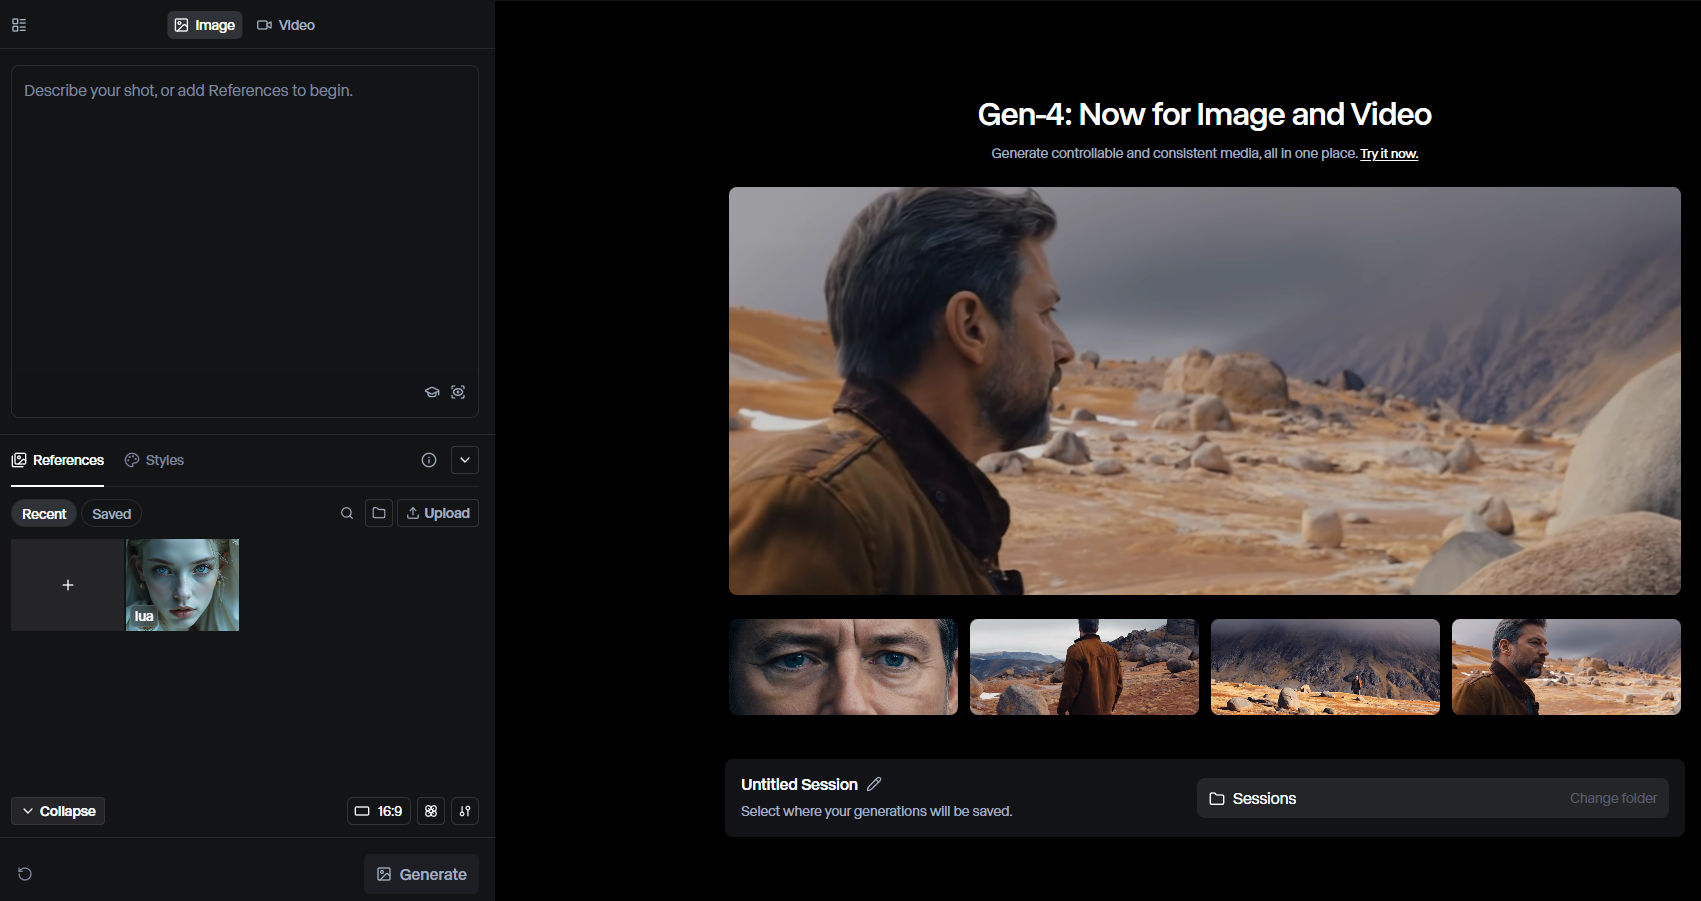Add a new reference with the plus tile
This screenshot has width=1701, height=901.
pos(68,585)
